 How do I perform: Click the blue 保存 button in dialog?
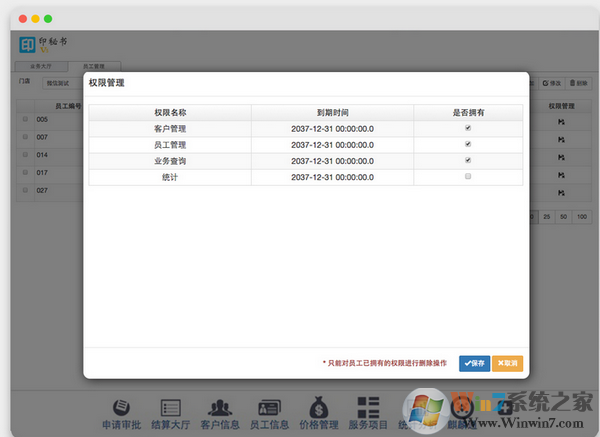pos(474,363)
